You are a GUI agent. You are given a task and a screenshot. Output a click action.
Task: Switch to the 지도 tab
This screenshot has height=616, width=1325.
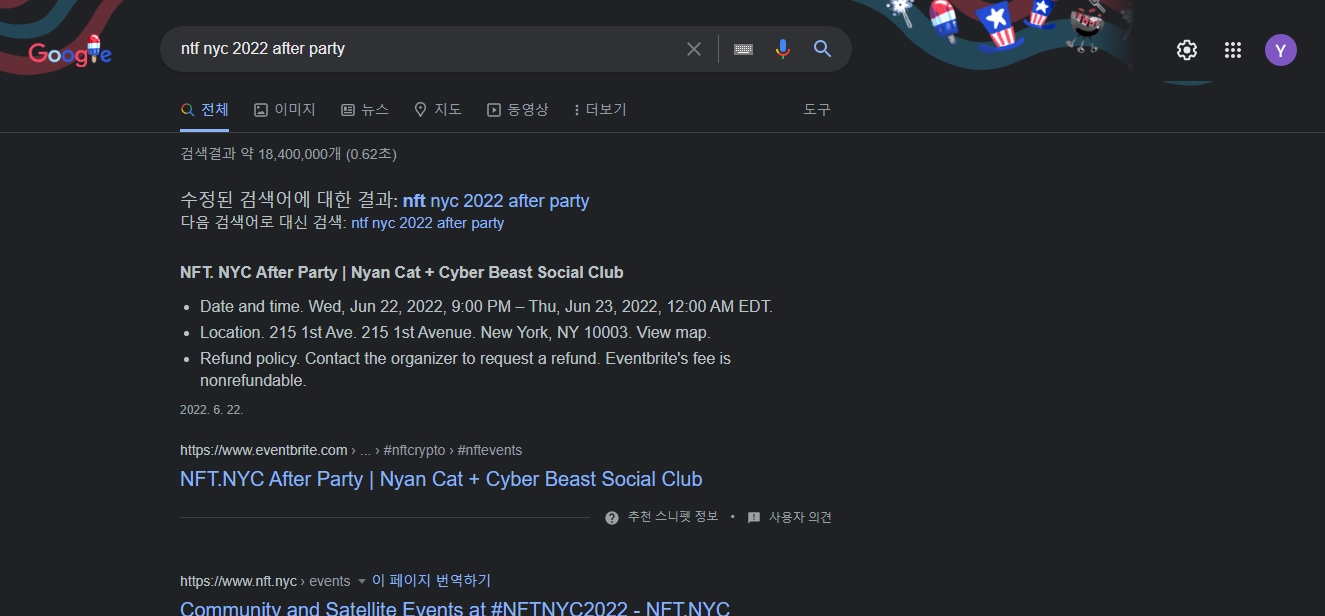[438, 110]
